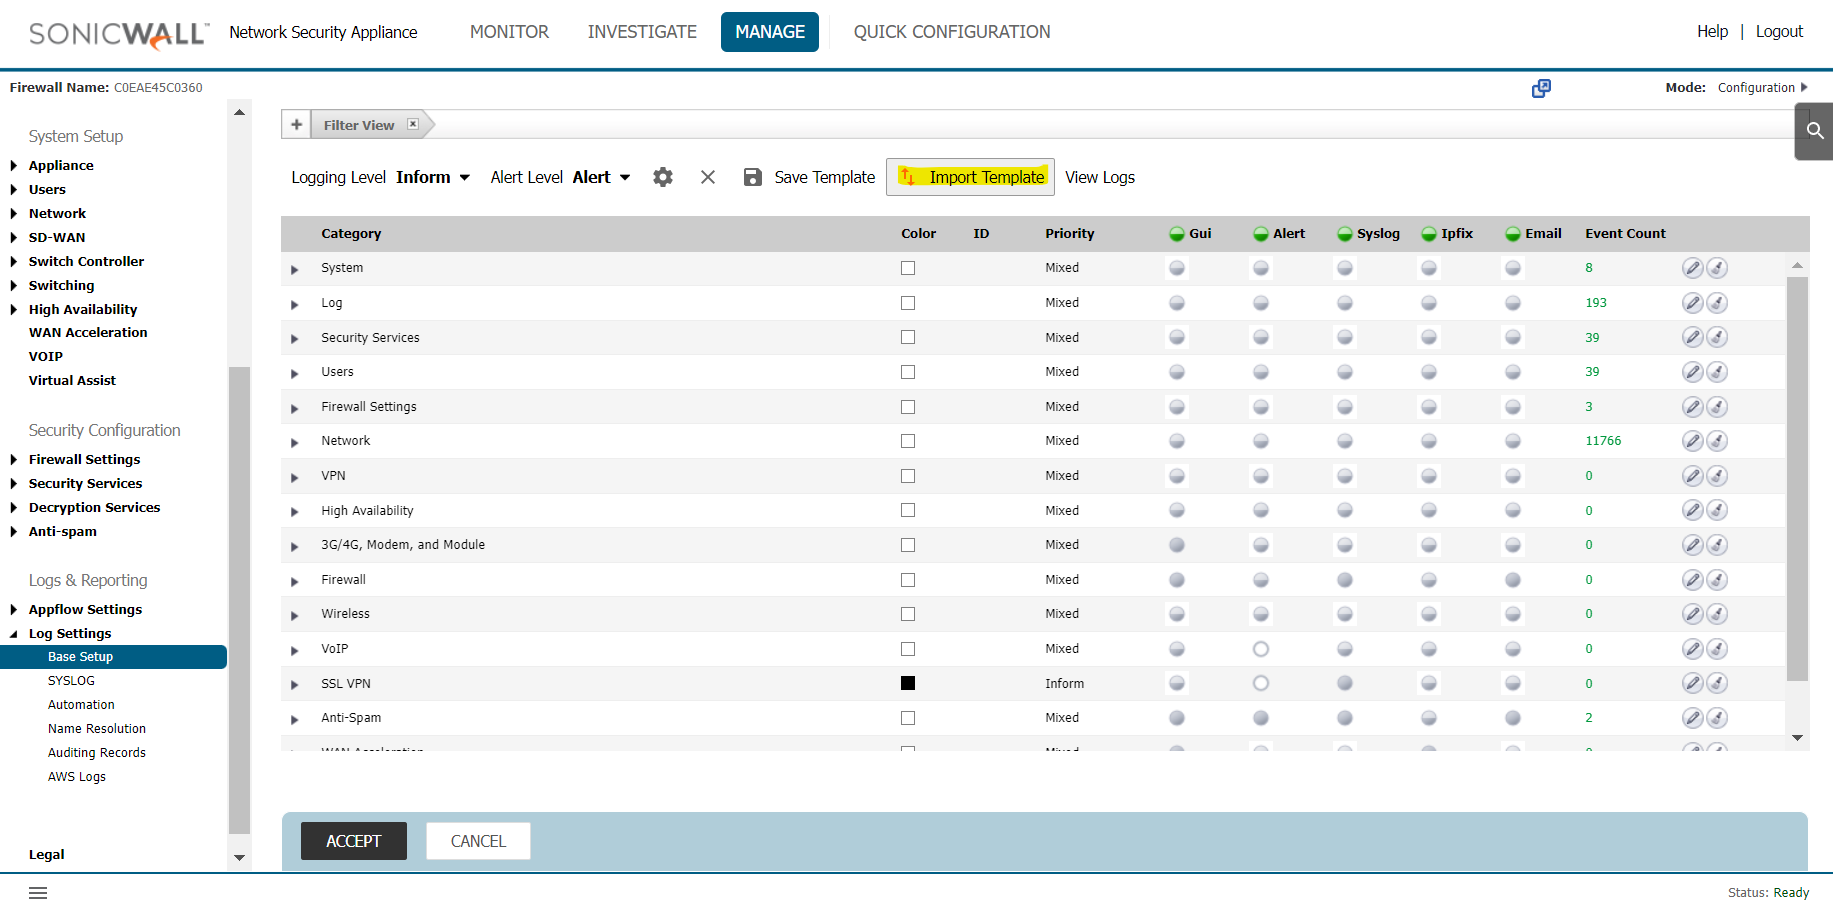Edit the VPN row pencil icon
This screenshot has height=904, width=1833.
[1692, 476]
